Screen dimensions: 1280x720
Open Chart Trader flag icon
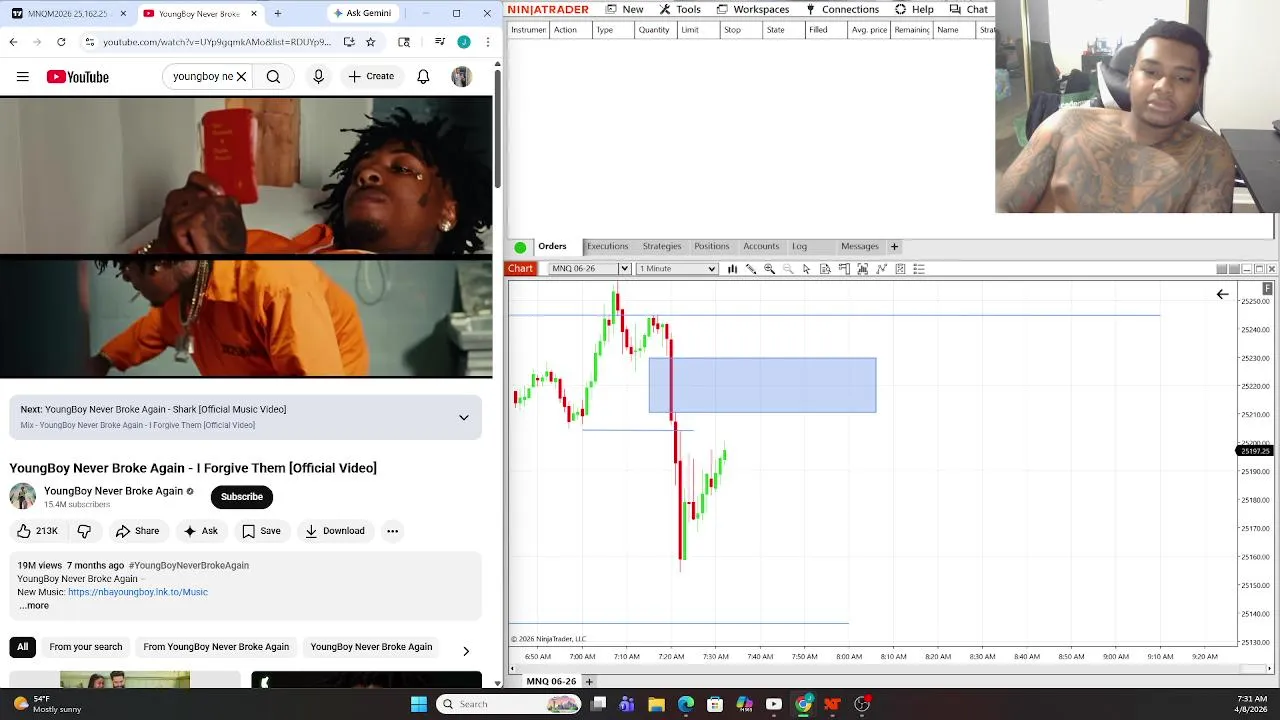pos(844,269)
